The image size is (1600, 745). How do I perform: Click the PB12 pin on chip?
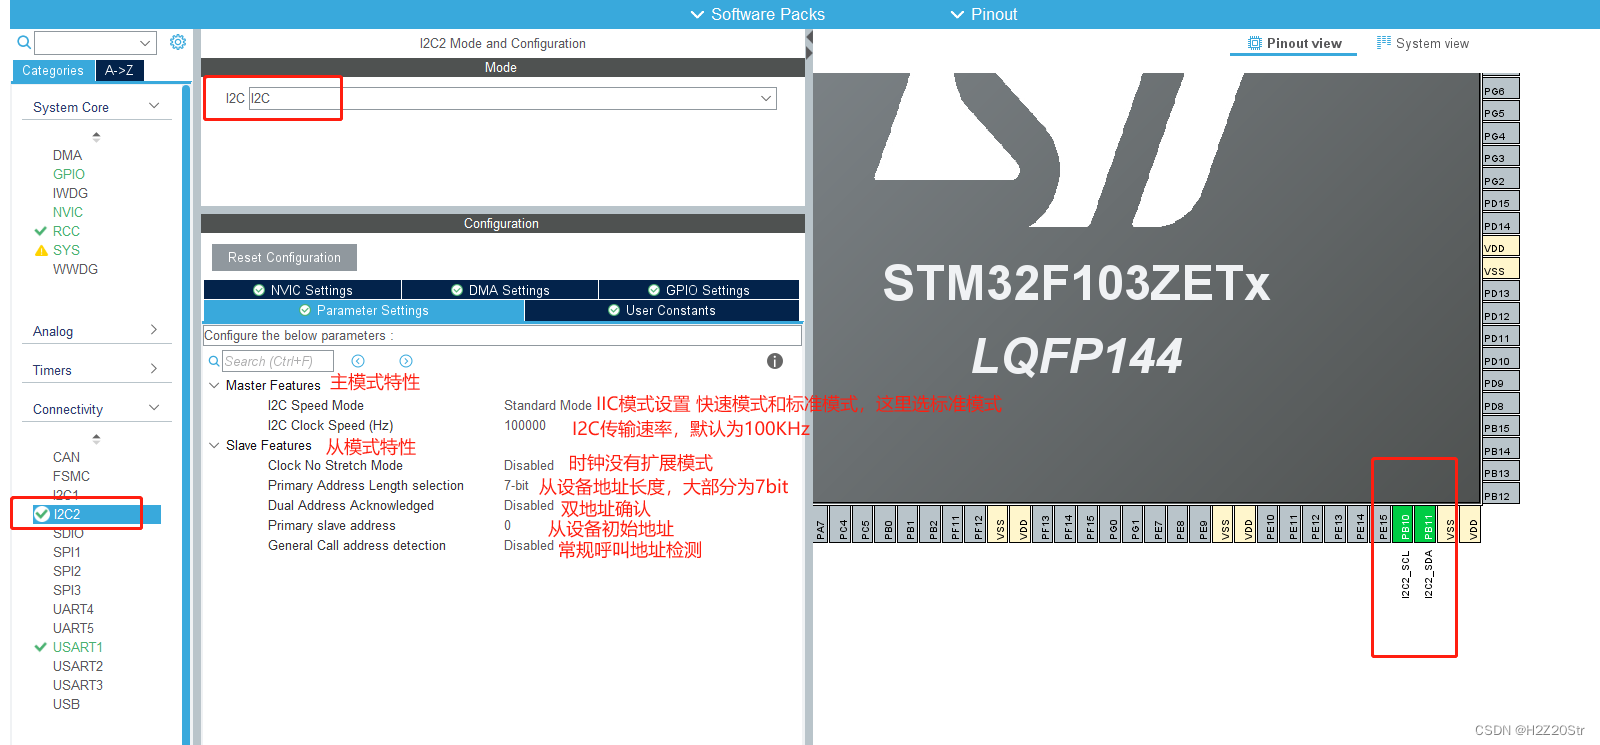1500,495
